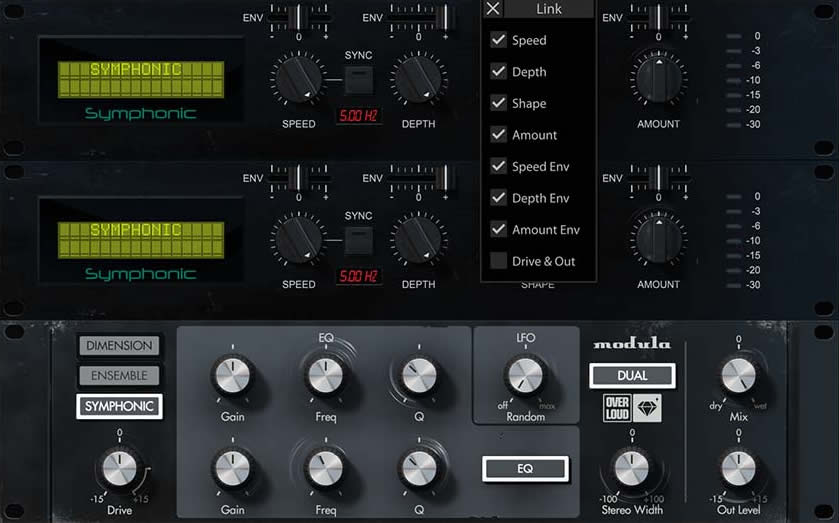The height and width of the screenshot is (523, 839).
Task: Click the Drive knob
Action: [x=119, y=468]
